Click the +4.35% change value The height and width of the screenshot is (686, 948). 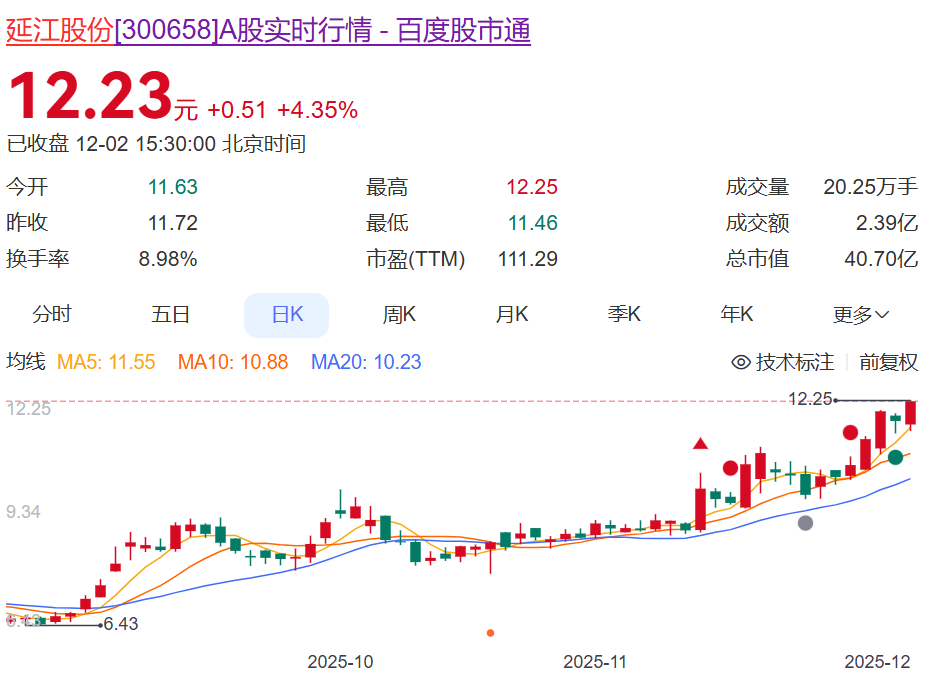click(x=317, y=110)
